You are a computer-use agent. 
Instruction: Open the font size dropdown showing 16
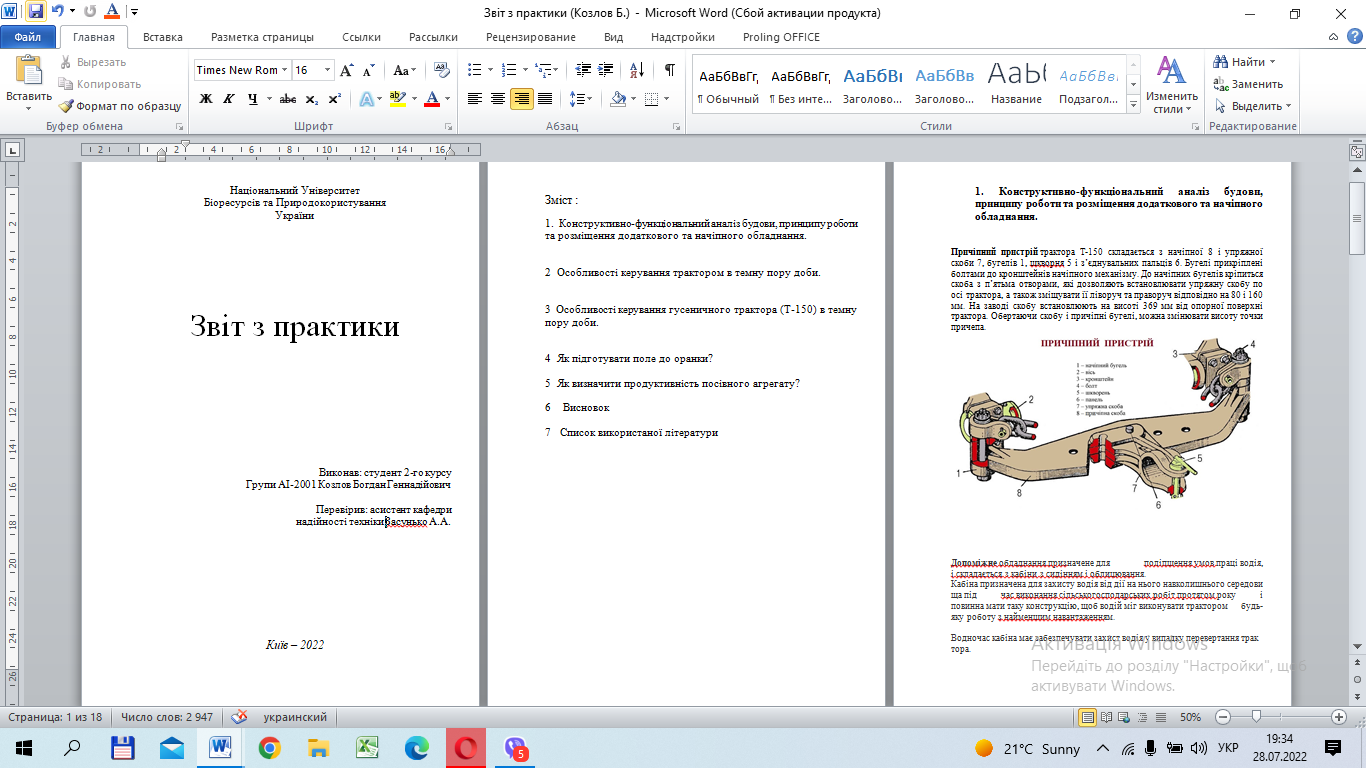pos(328,70)
